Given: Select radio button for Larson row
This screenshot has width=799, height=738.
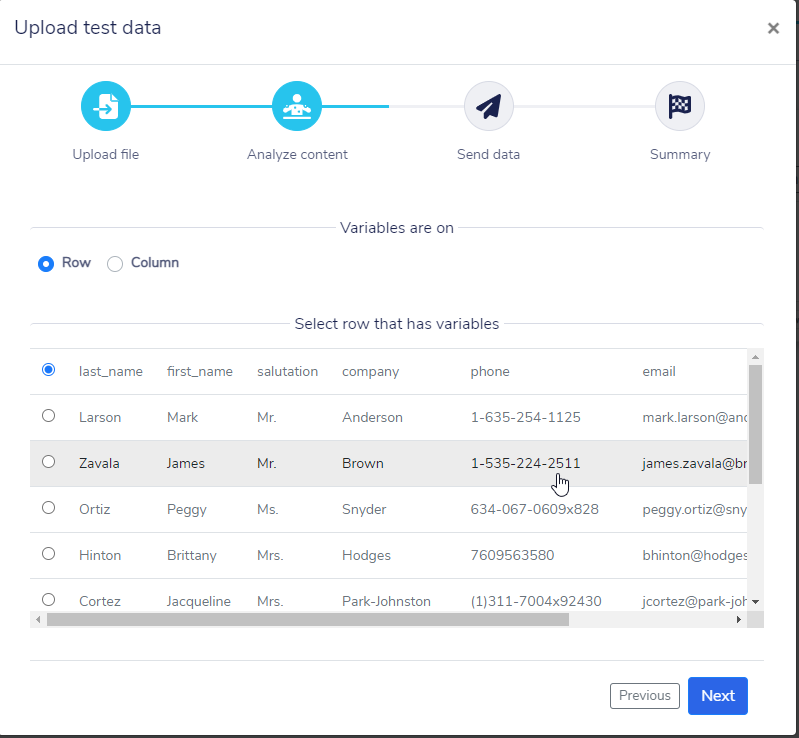Looking at the screenshot, I should (48, 415).
